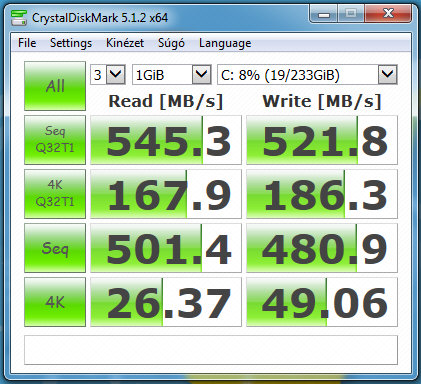Run all benchmarks with All button
The image size is (421, 384).
[x=55, y=86]
